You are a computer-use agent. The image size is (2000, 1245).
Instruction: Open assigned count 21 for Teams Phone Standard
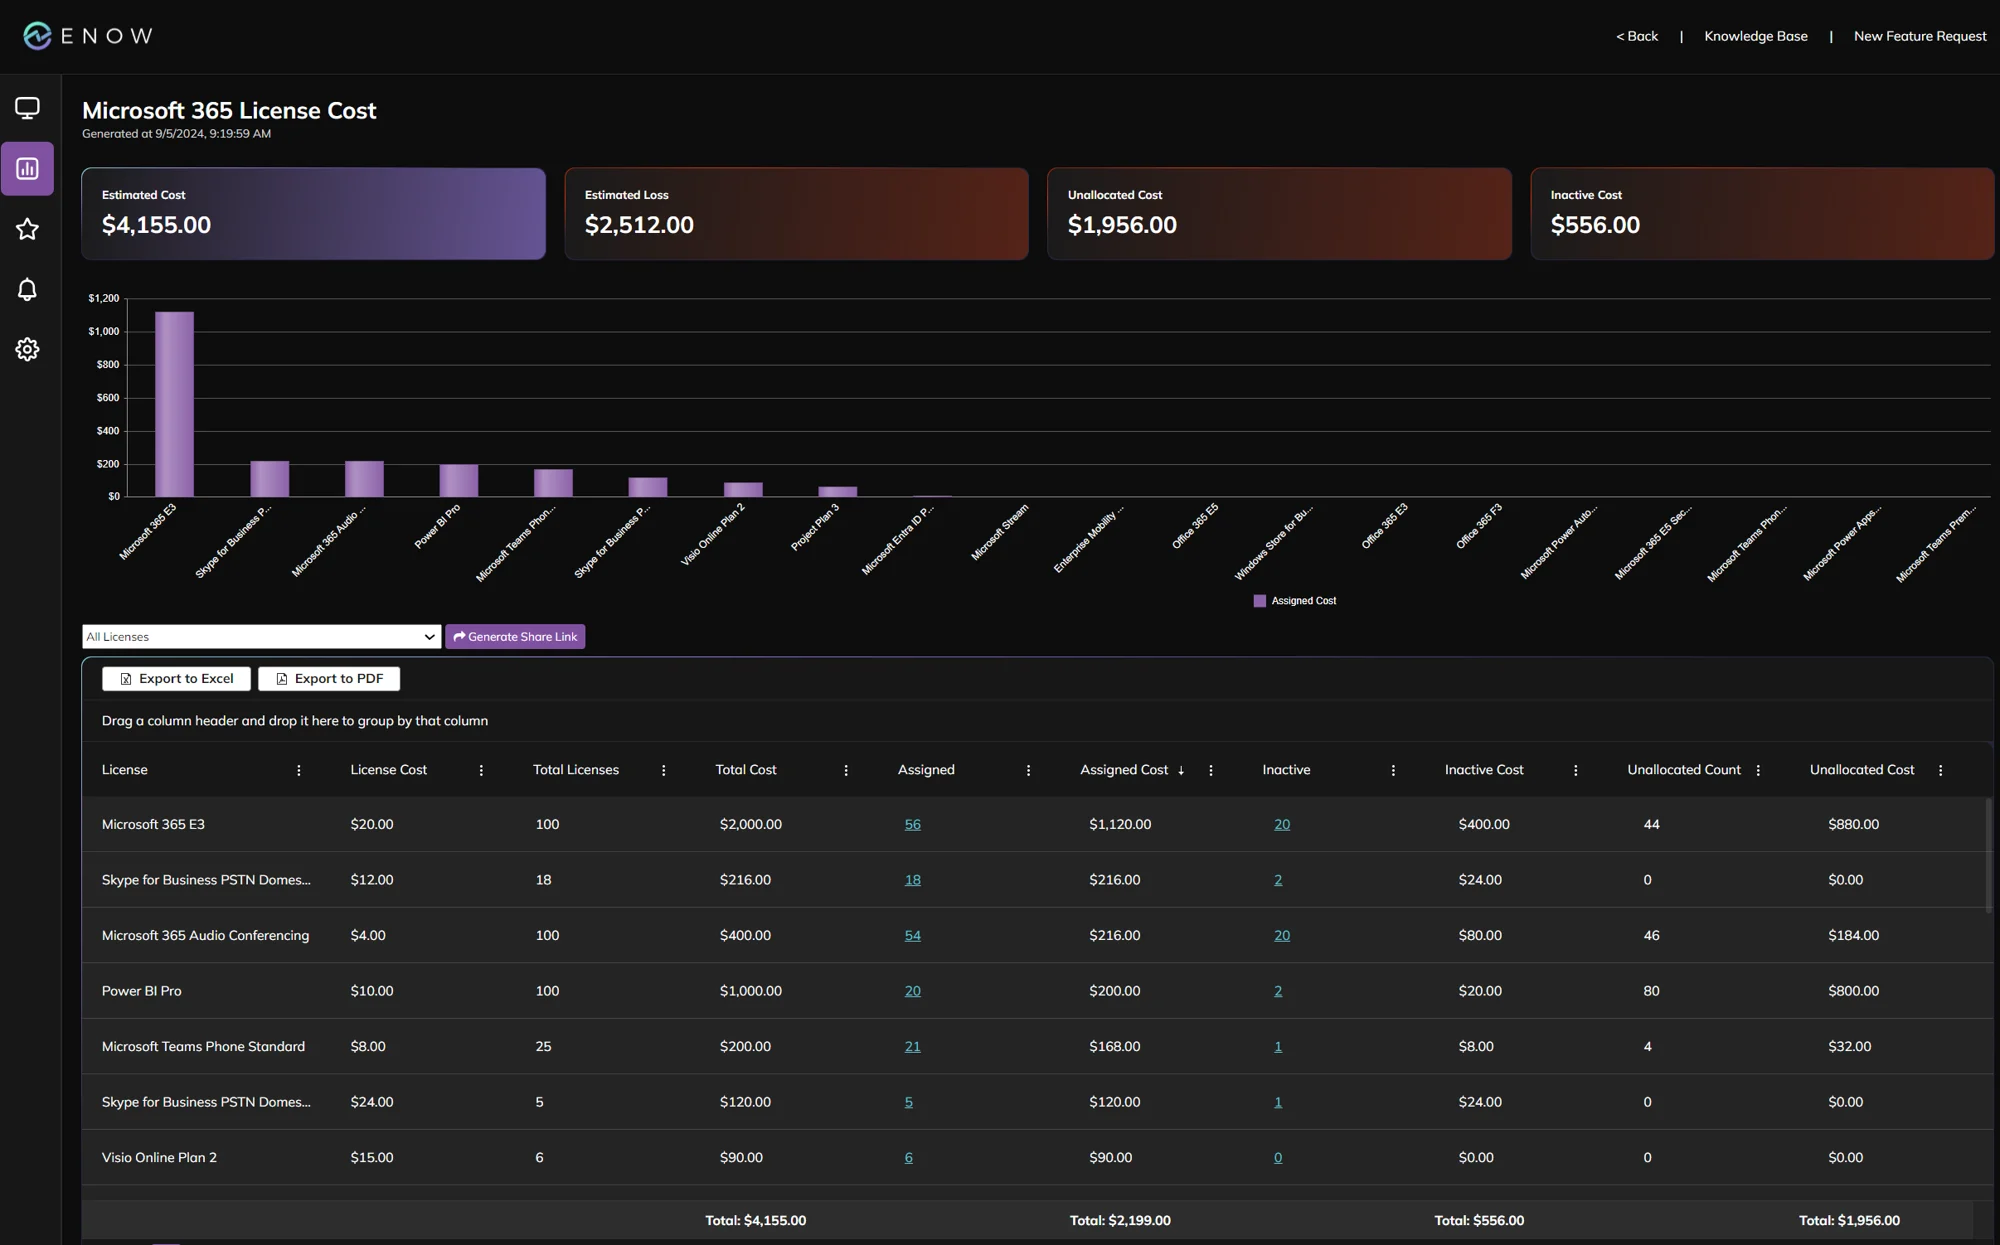912,1046
